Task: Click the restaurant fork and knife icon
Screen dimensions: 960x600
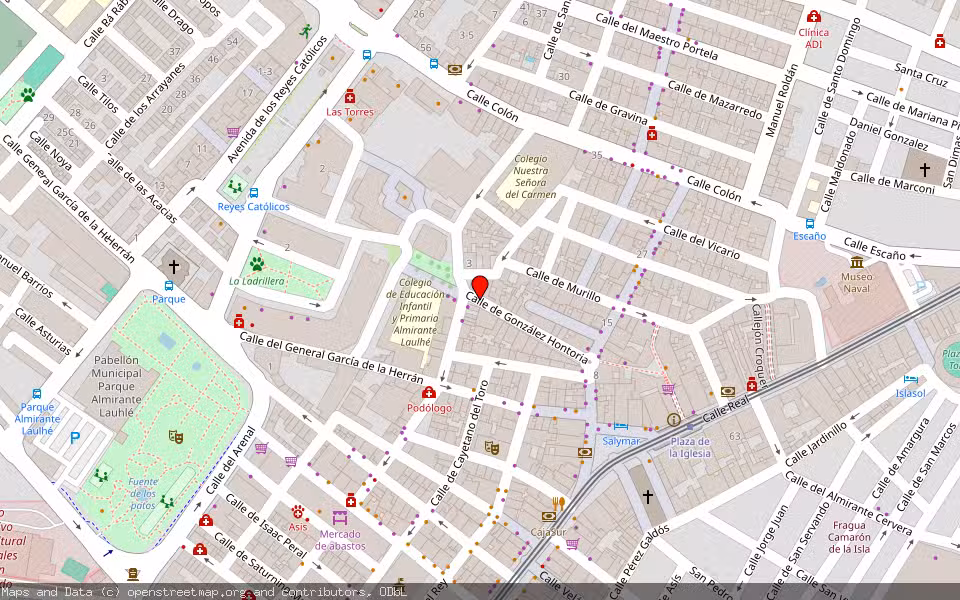Action: (x=558, y=503)
